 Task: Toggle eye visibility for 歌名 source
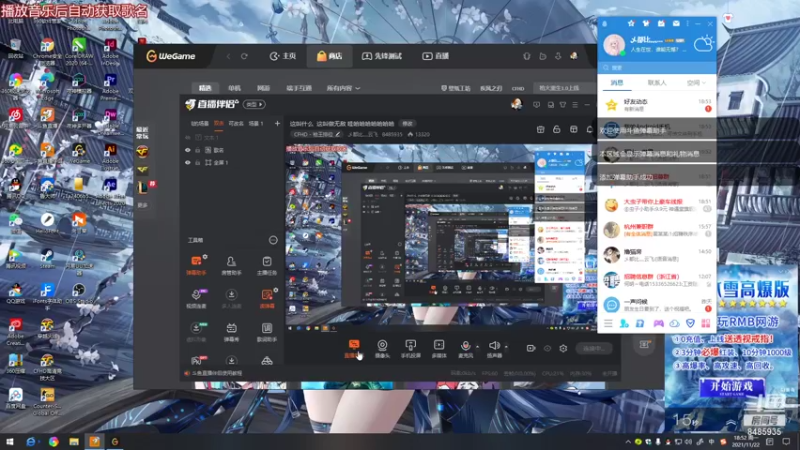[188, 150]
